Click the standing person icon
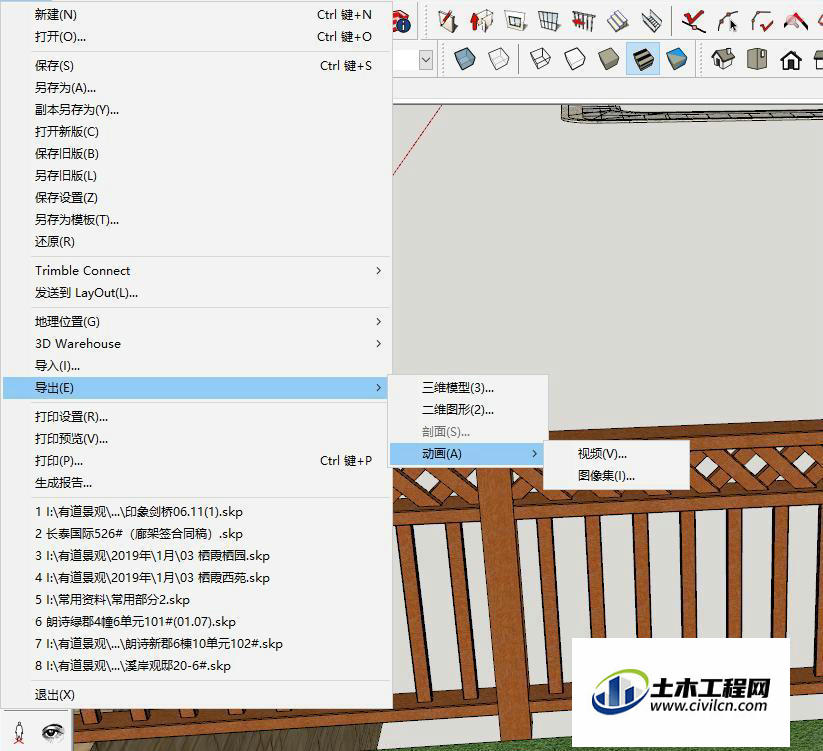Screen dimensions: 823x751 coord(19,733)
